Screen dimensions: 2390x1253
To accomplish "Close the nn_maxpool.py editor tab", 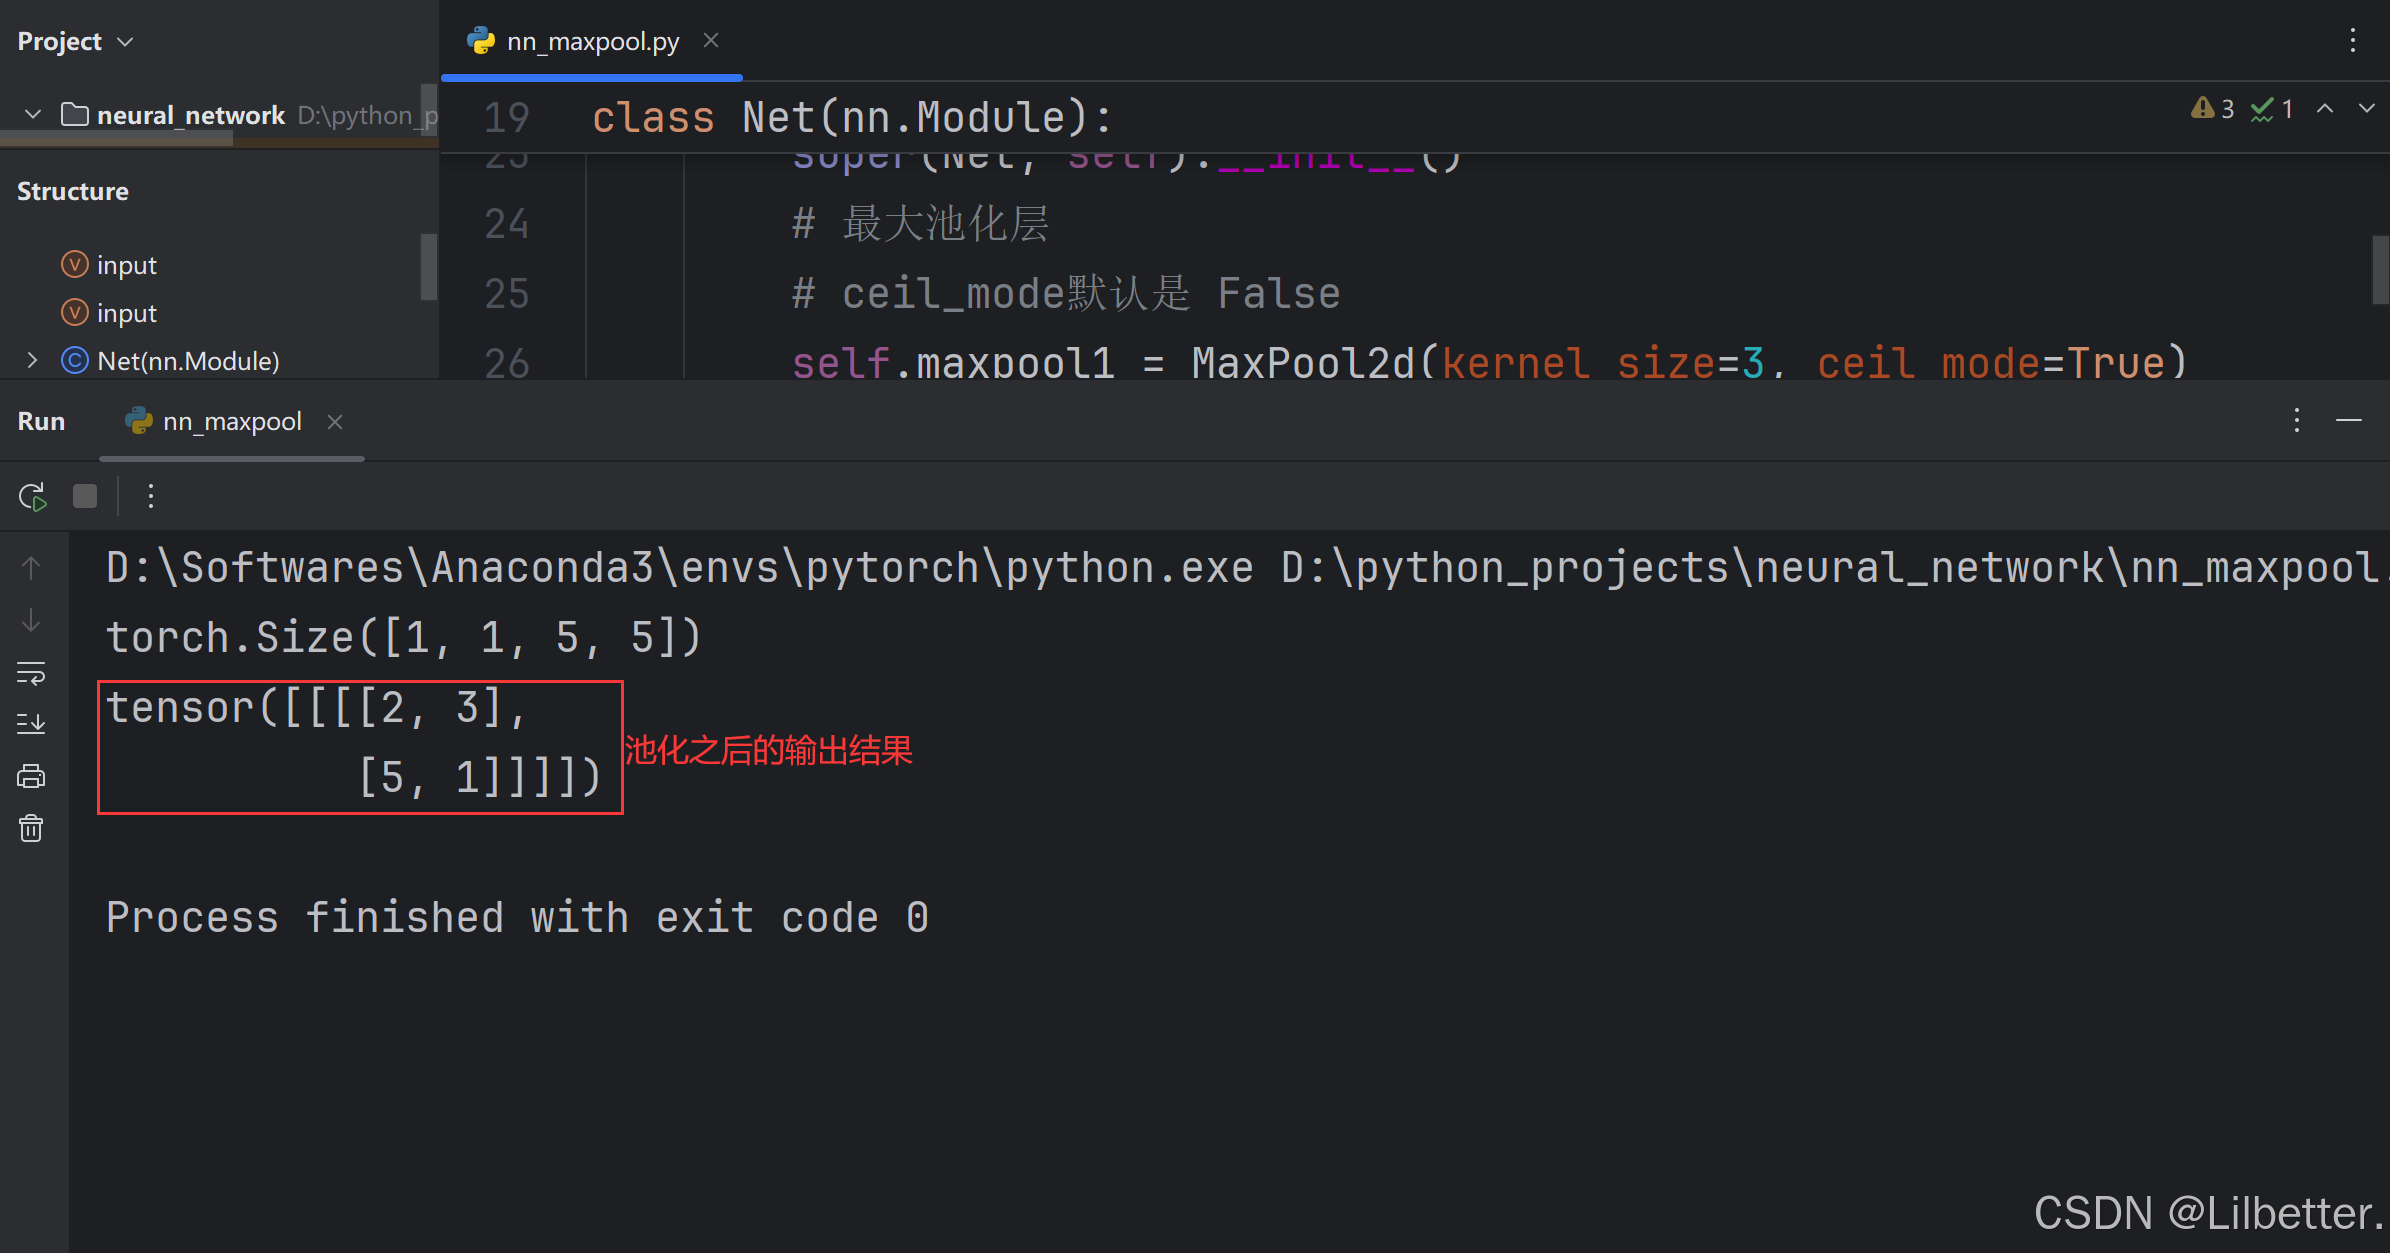I will tap(711, 41).
